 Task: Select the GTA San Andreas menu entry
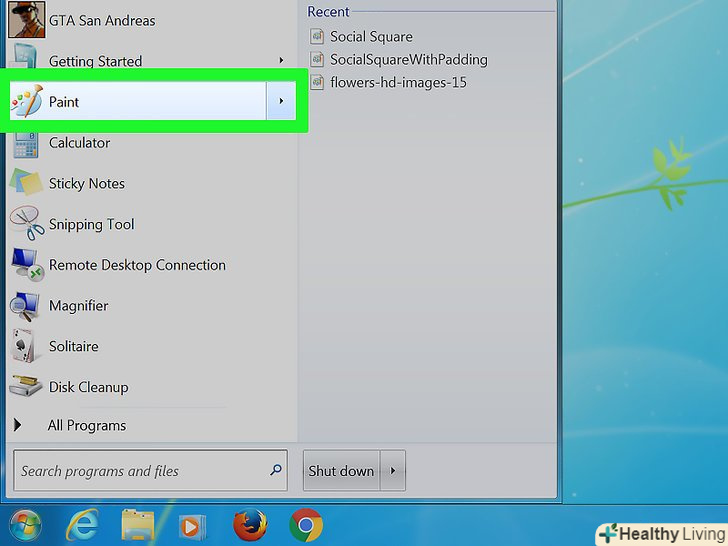(x=151, y=20)
